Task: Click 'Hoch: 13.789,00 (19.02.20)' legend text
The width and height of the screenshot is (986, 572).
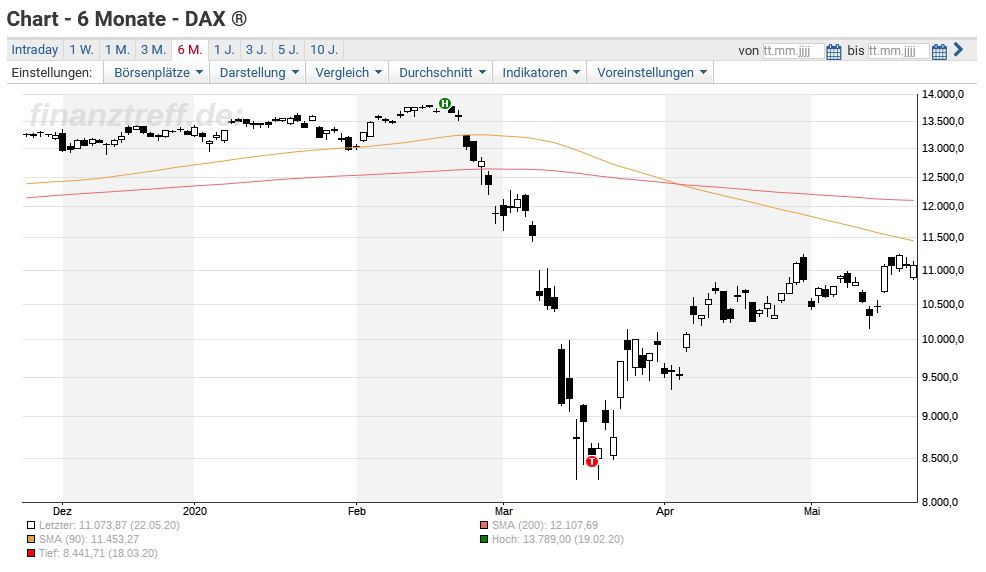Action: point(558,539)
